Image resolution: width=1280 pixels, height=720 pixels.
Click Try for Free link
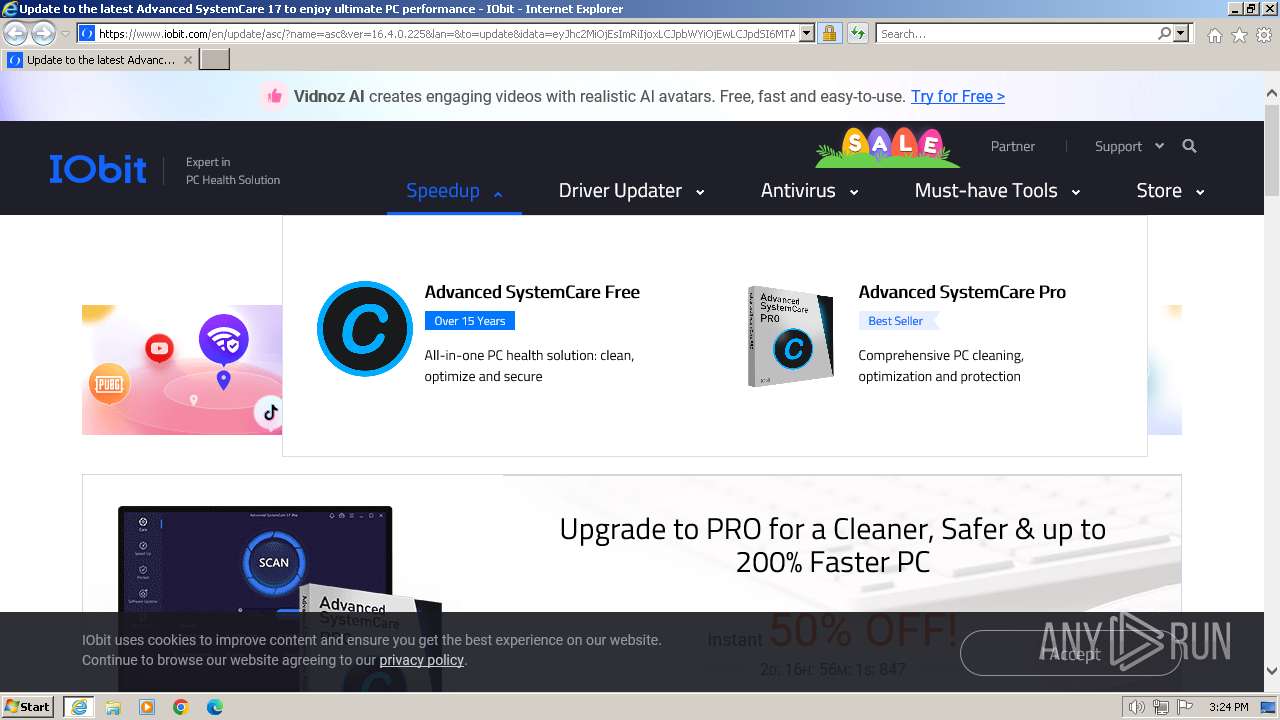[958, 96]
